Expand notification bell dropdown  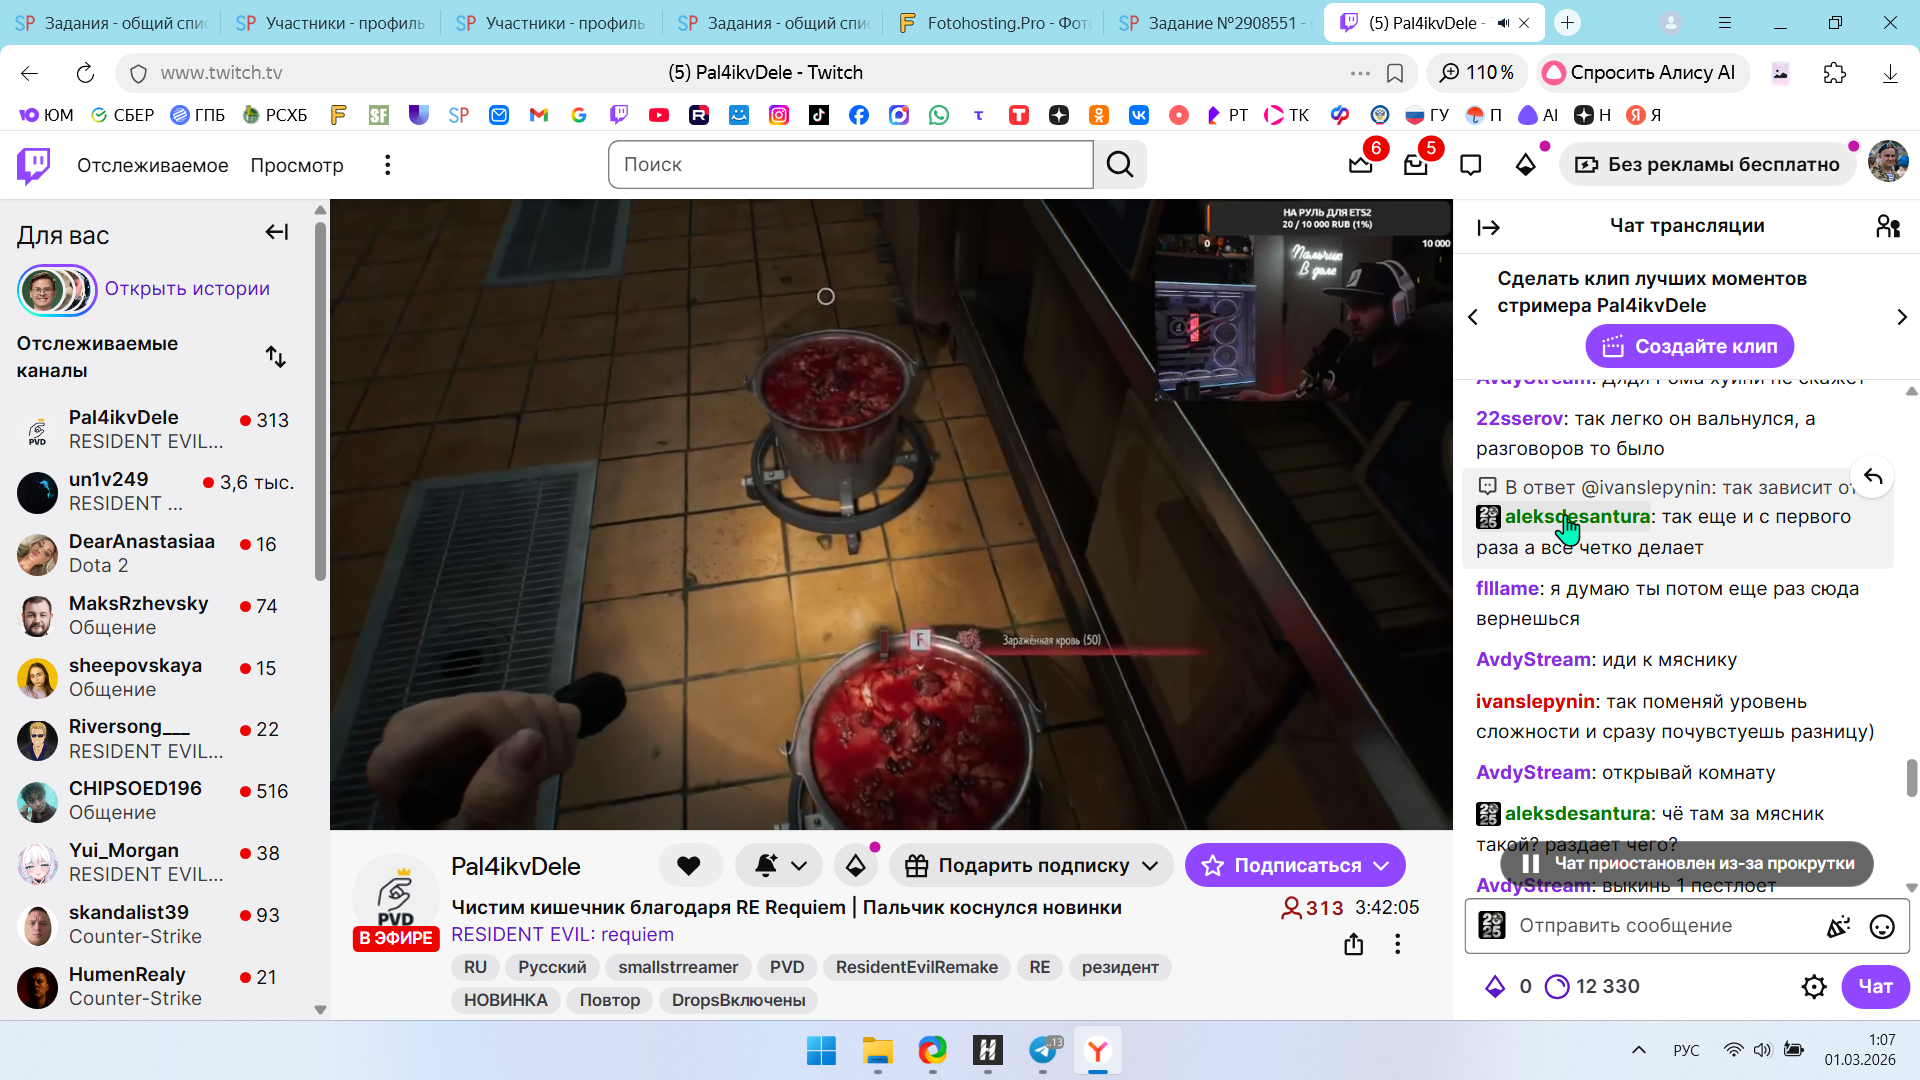click(799, 866)
